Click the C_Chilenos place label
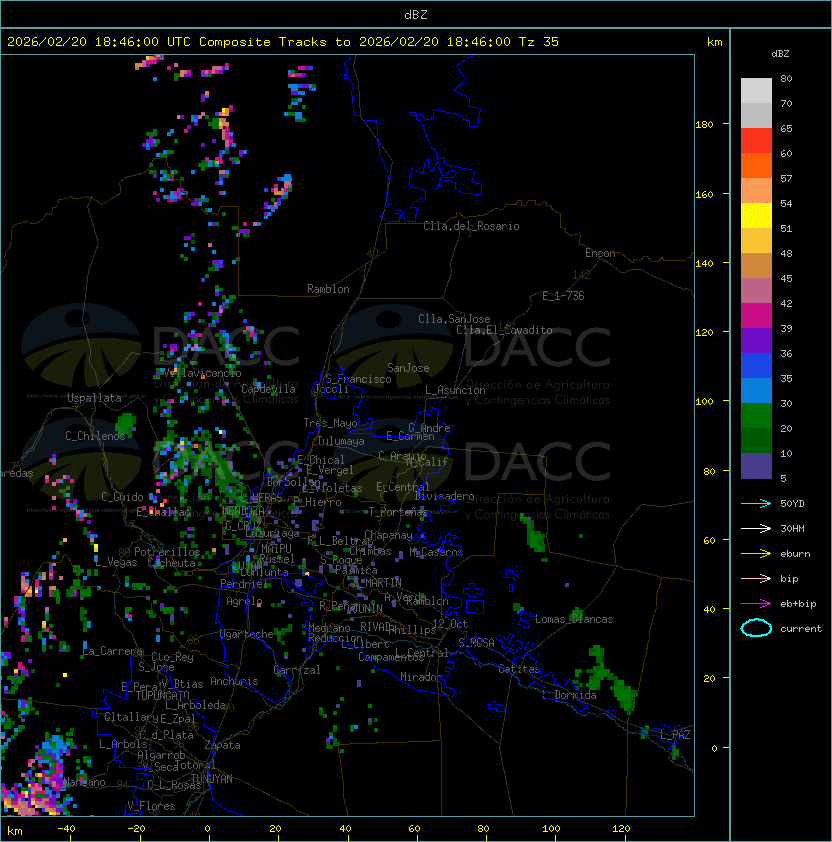This screenshot has height=842, width=832. [x=95, y=436]
